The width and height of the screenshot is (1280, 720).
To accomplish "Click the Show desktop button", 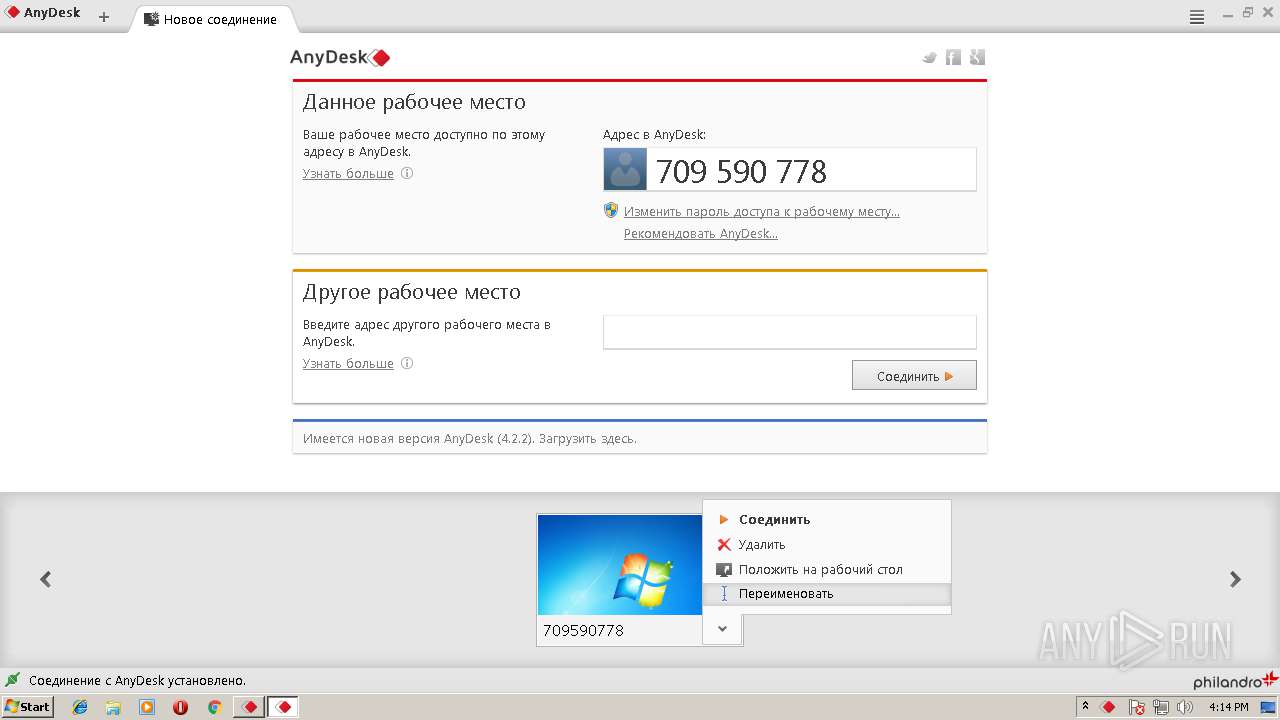I will (1268, 707).
